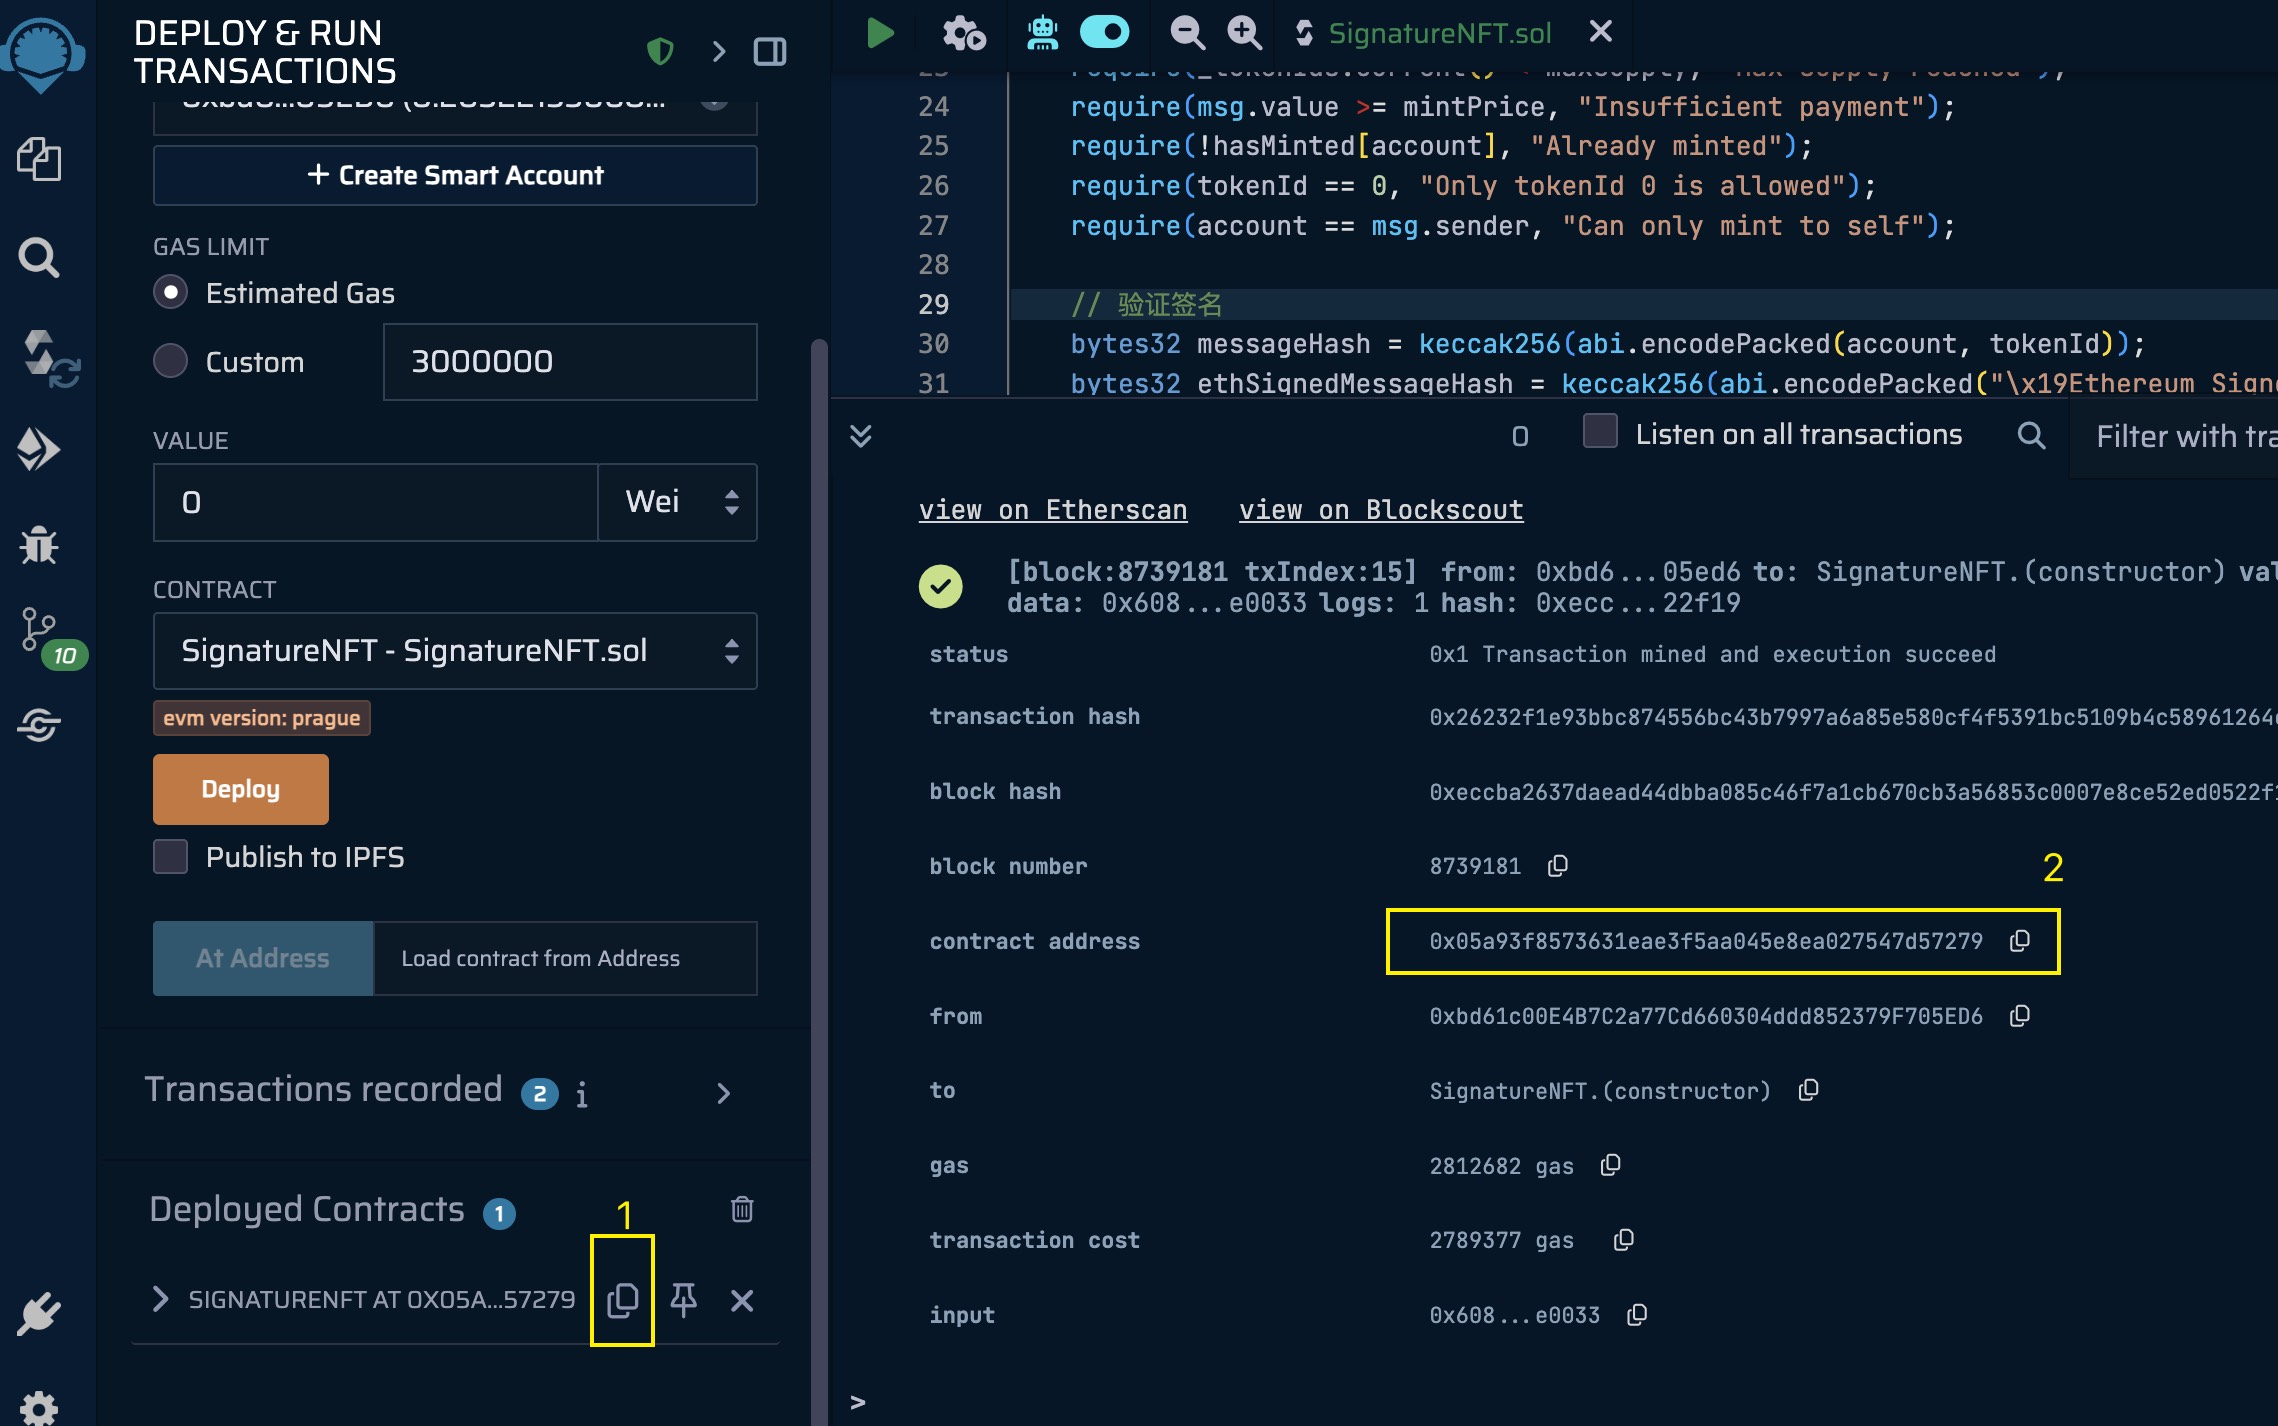The image size is (2278, 1426).
Task: Open the Wei unit dropdown
Action: (678, 502)
